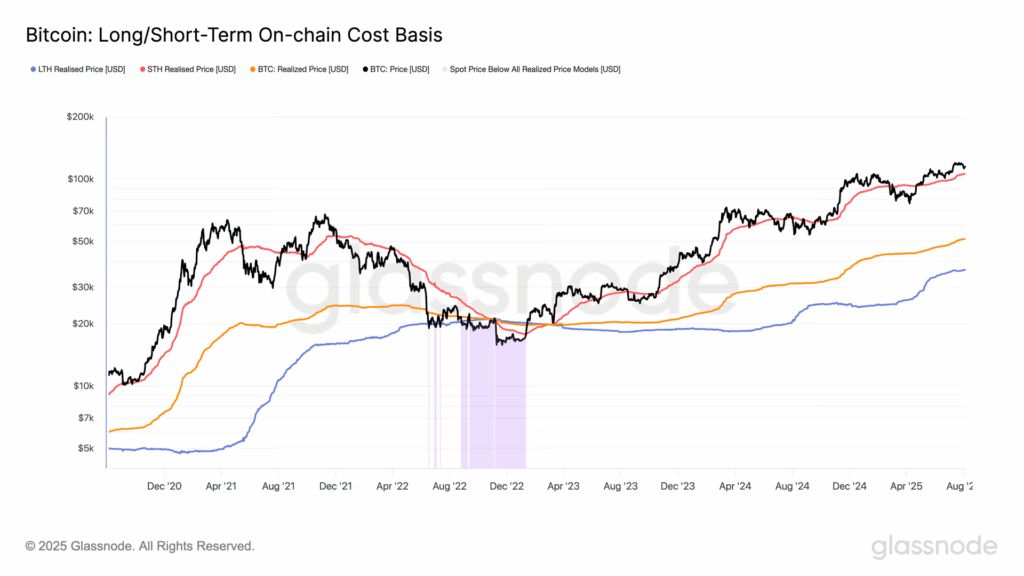Select the $100k y-axis label
The width and height of the screenshot is (1024, 576).
(x=80, y=179)
